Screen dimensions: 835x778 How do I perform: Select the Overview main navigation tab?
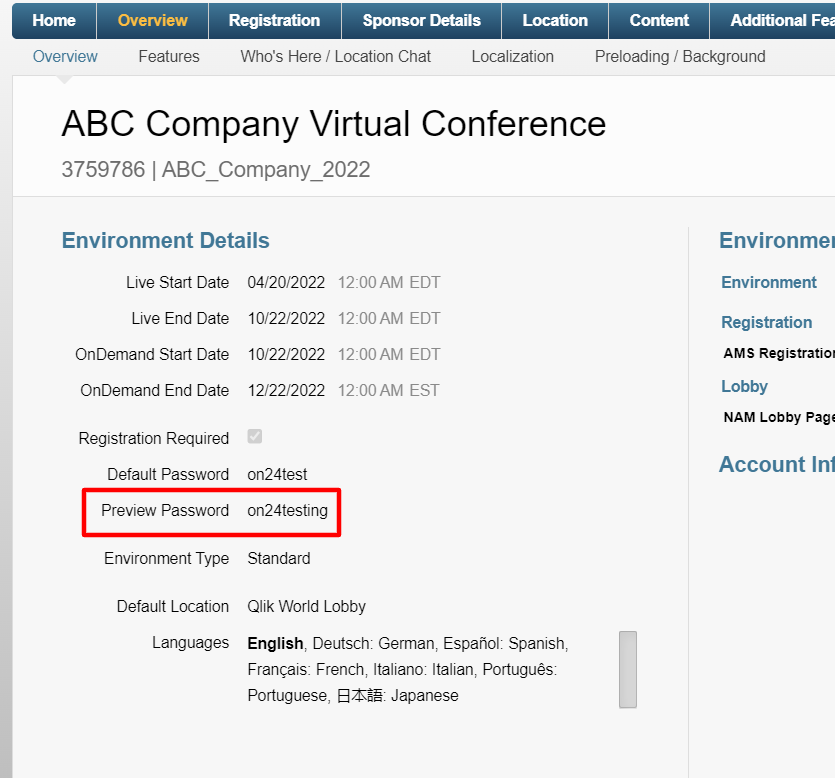pyautogui.click(x=152, y=21)
